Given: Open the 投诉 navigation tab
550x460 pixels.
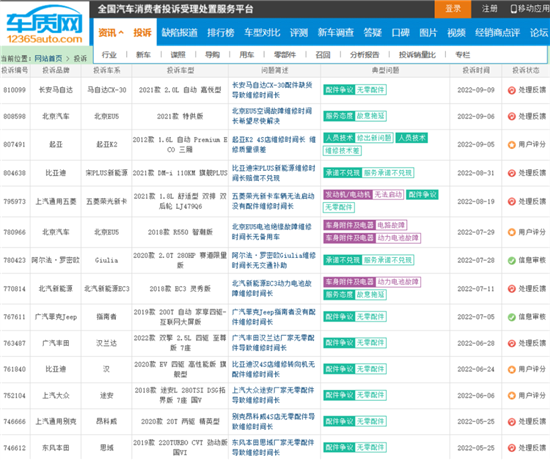Looking at the screenshot, I should point(142,33).
